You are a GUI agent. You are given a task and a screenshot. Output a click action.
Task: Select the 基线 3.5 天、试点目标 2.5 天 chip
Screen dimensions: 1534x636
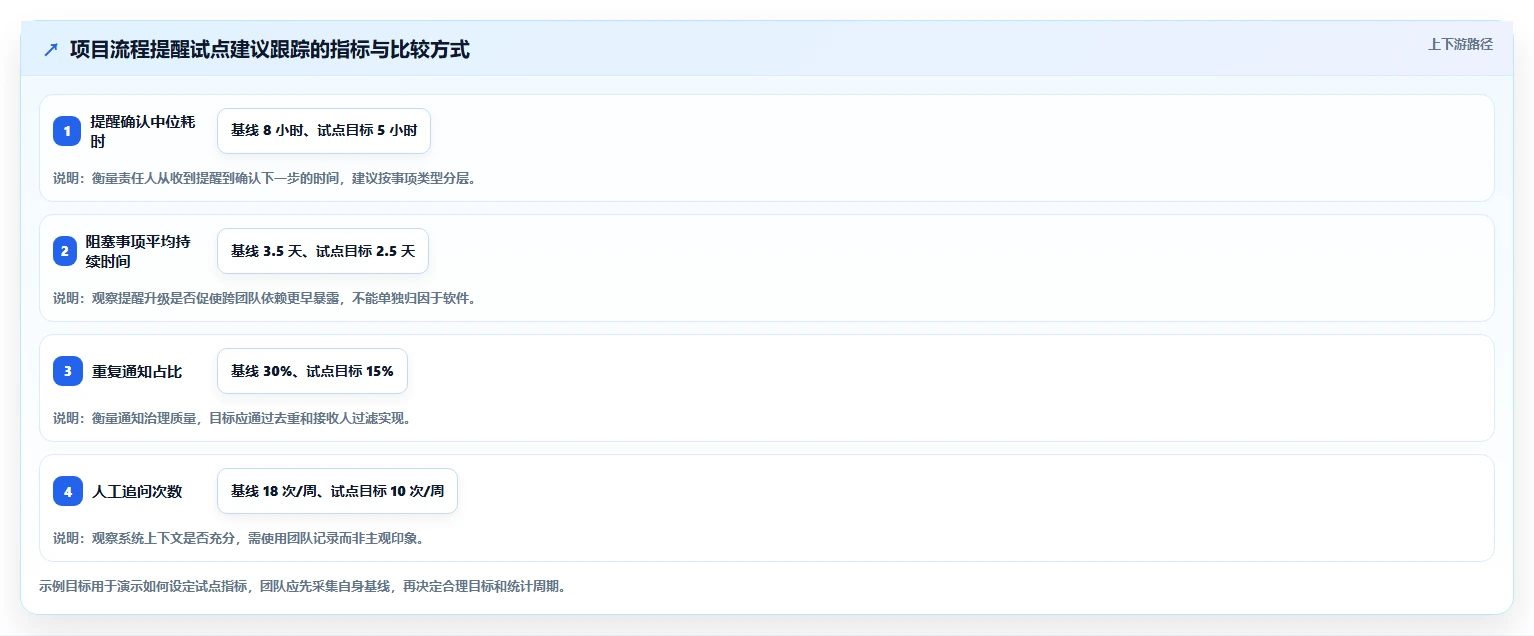(323, 251)
